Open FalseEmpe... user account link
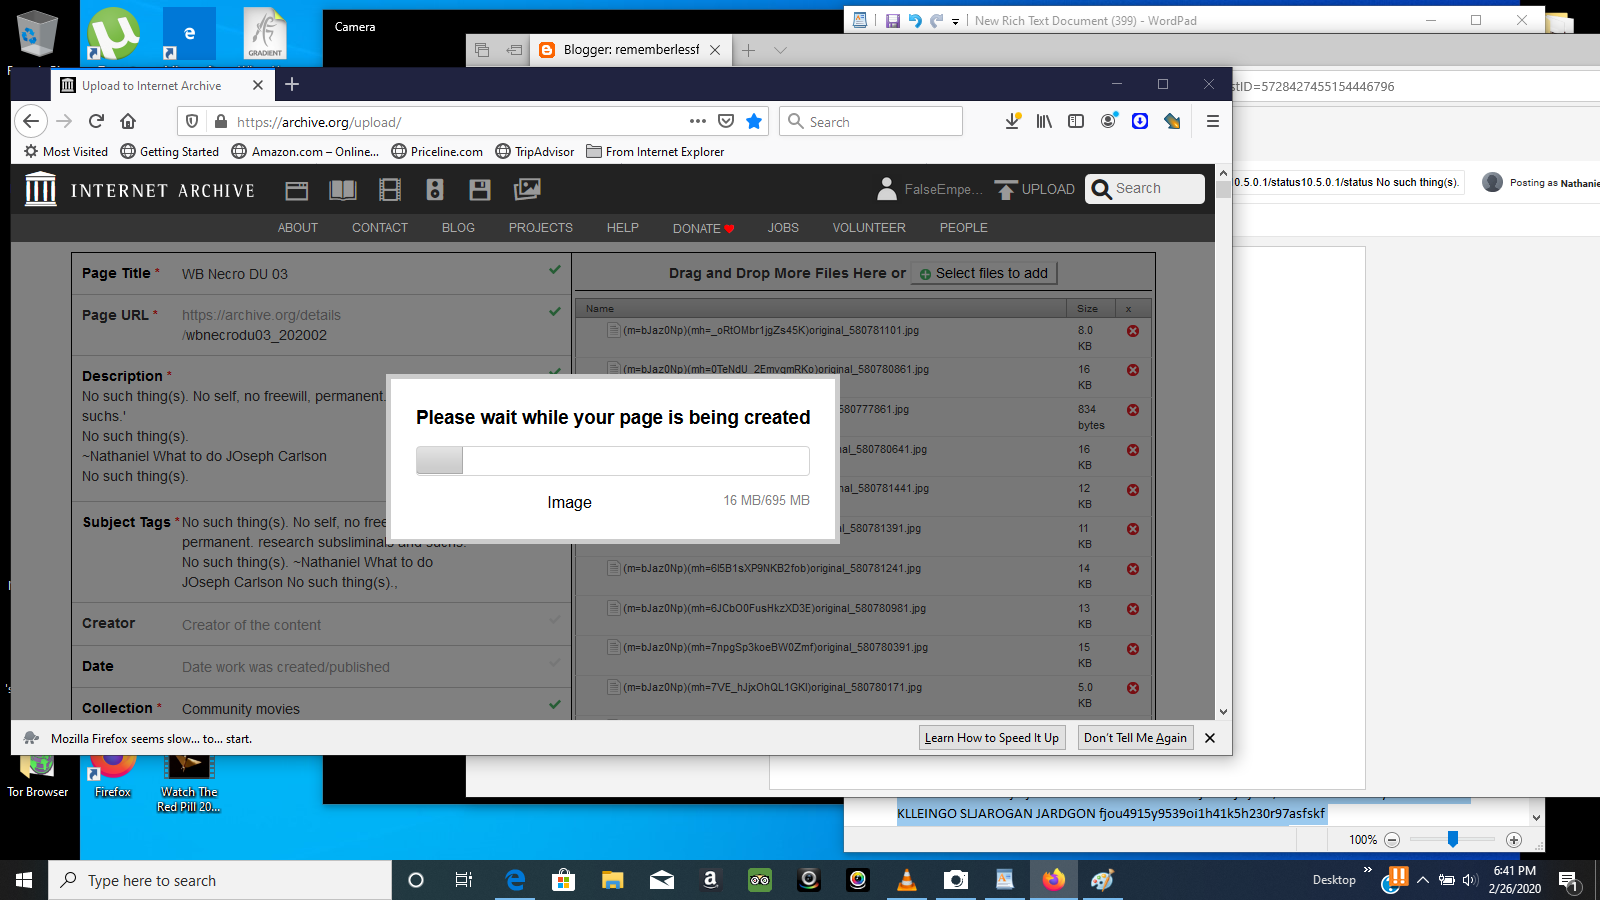Image resolution: width=1600 pixels, height=900 pixels. point(930,189)
